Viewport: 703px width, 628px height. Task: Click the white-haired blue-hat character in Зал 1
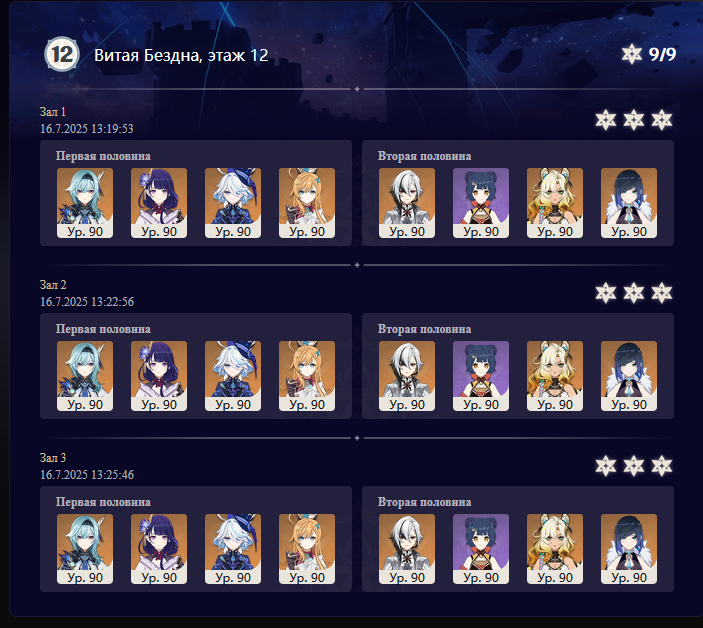233,203
